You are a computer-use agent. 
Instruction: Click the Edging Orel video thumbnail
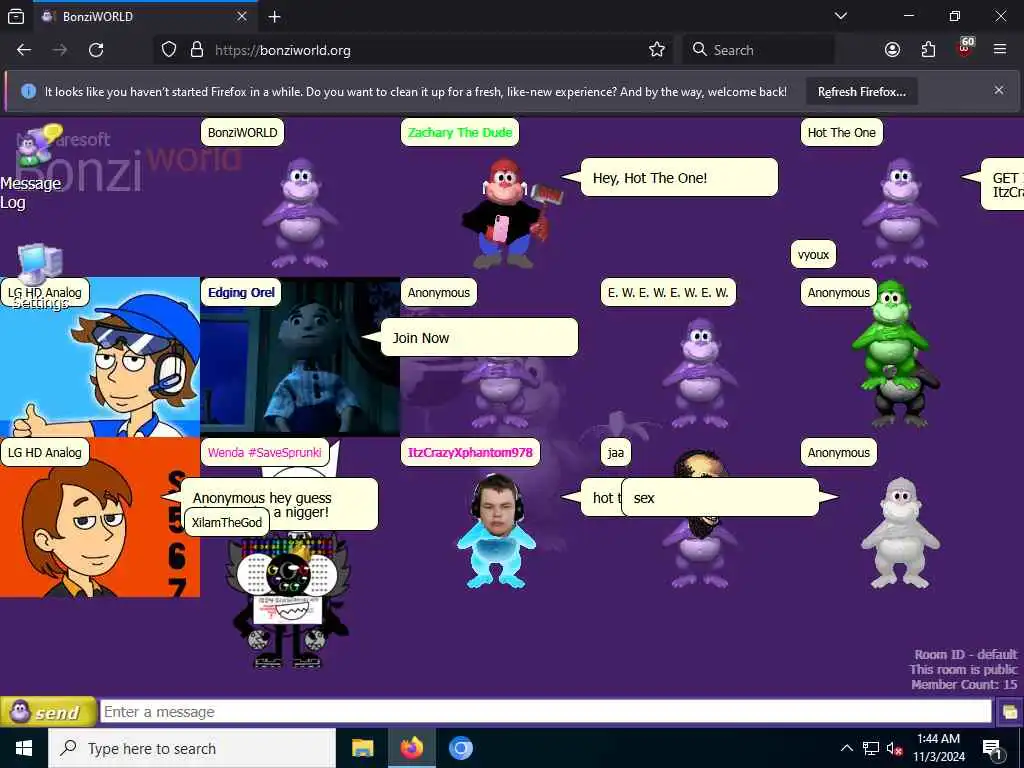click(300, 357)
